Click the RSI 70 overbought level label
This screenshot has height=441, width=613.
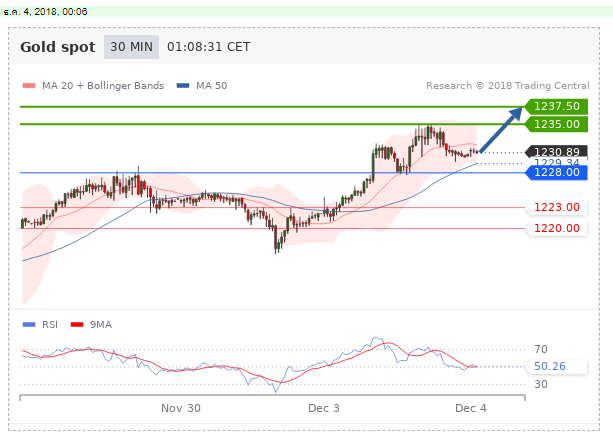tap(543, 349)
